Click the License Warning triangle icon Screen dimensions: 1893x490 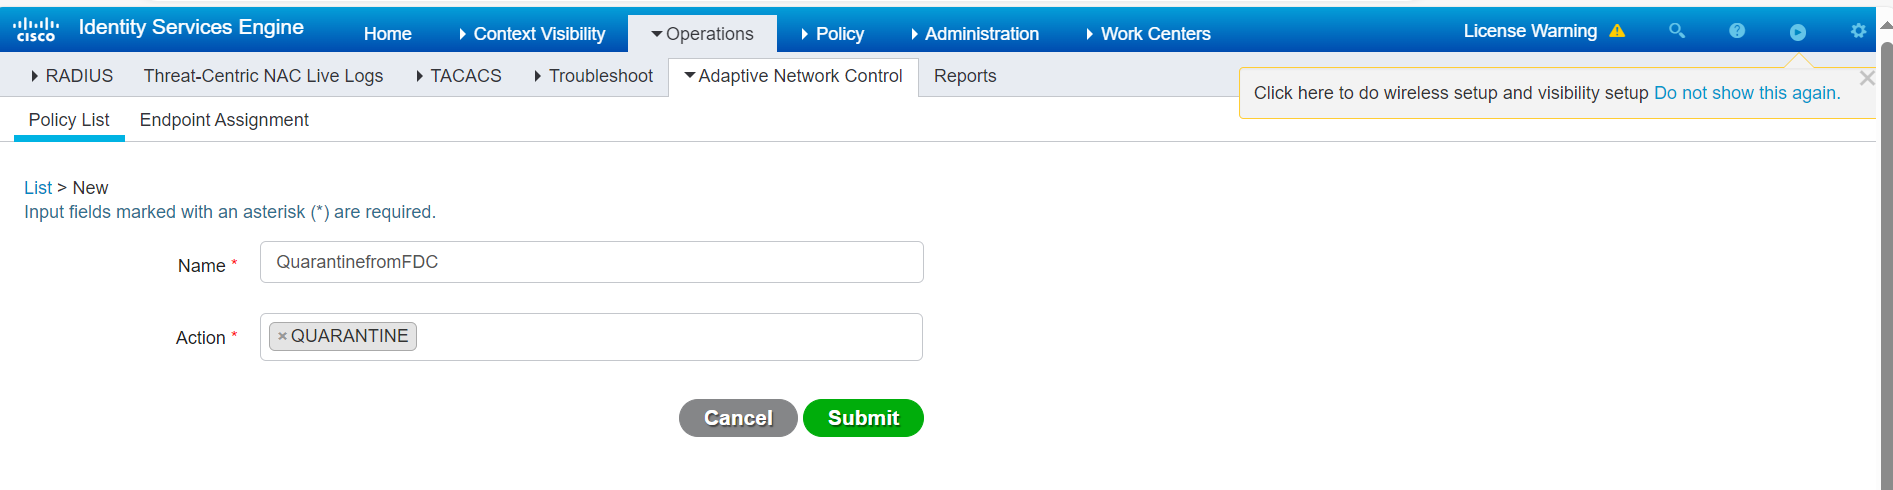point(1617,31)
